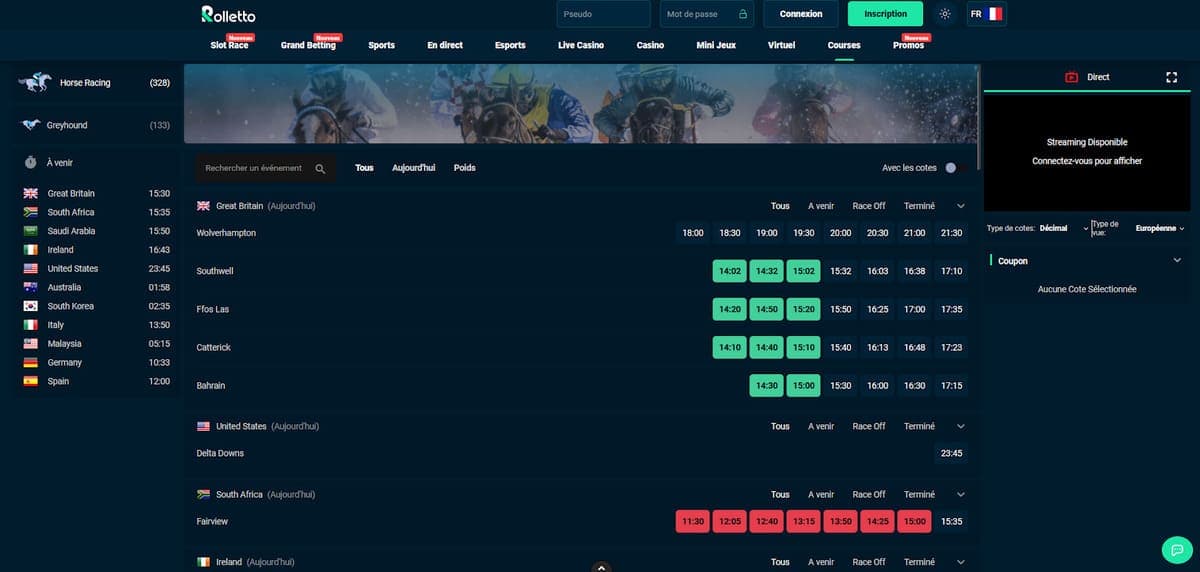Click the Pseudo username field
The image size is (1200, 572).
click(603, 14)
